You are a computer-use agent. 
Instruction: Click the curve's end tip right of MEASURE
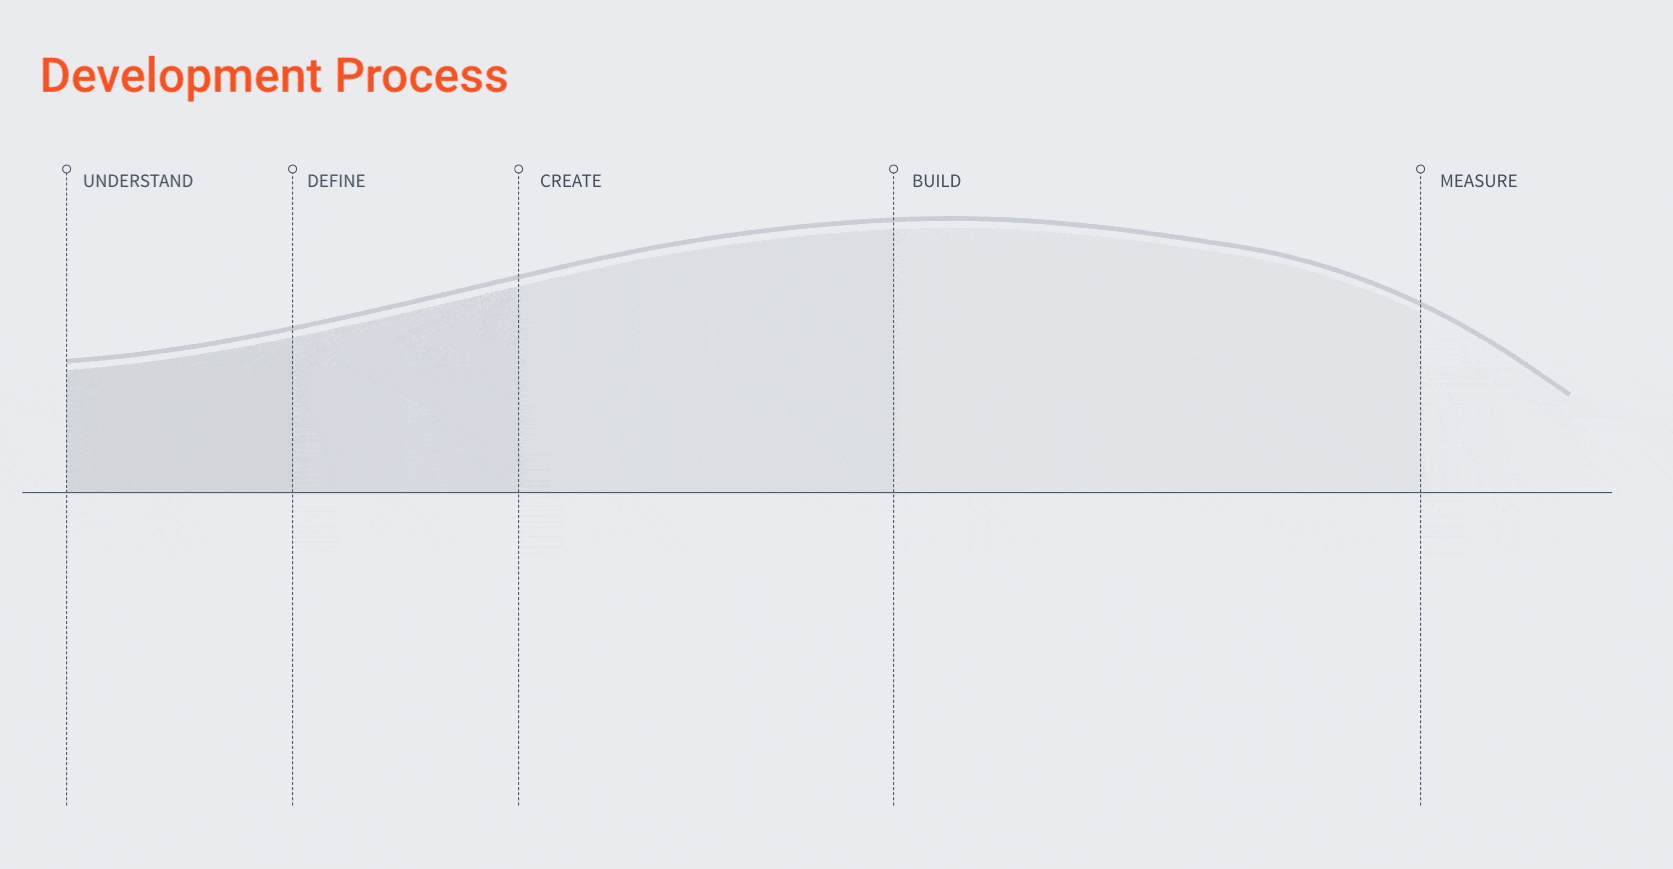click(1567, 392)
